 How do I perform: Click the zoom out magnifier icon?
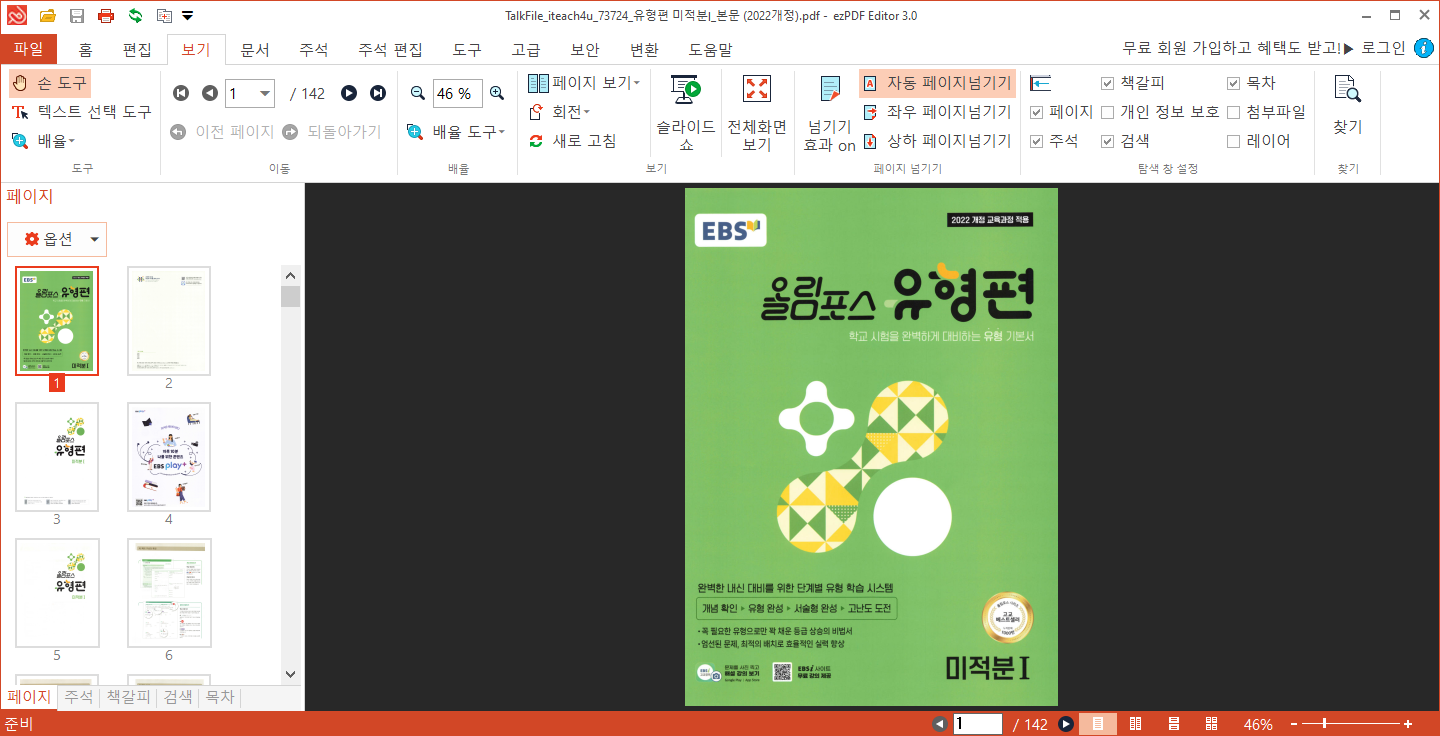pyautogui.click(x=418, y=93)
